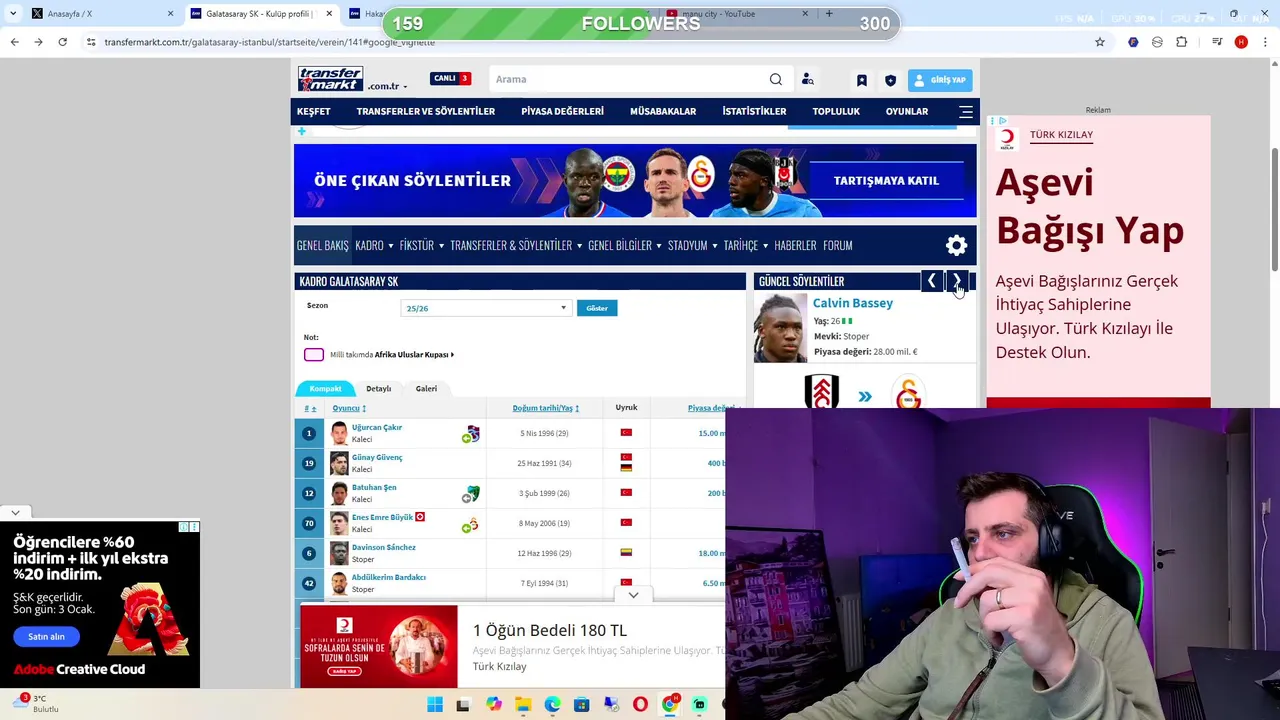This screenshot has height=720, width=1280.
Task: Expand the STADYUM dropdown
Action: 691,245
